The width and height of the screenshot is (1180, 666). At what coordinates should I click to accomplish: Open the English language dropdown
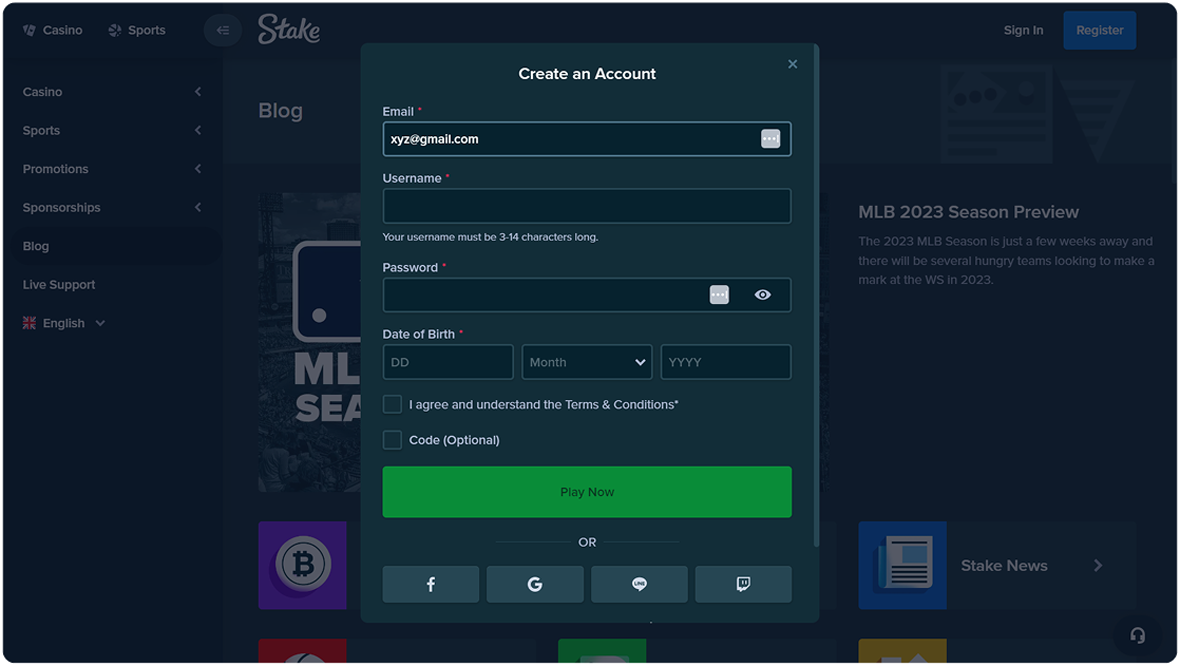point(64,323)
